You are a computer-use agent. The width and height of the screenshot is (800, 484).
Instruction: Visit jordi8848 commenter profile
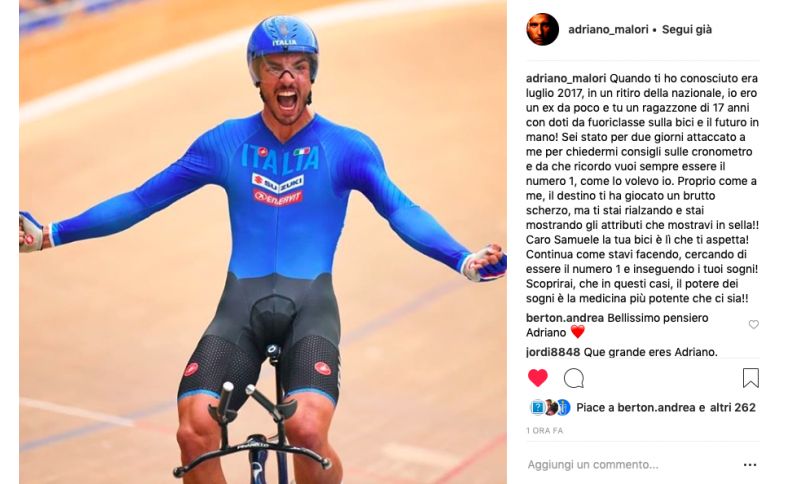coord(553,352)
